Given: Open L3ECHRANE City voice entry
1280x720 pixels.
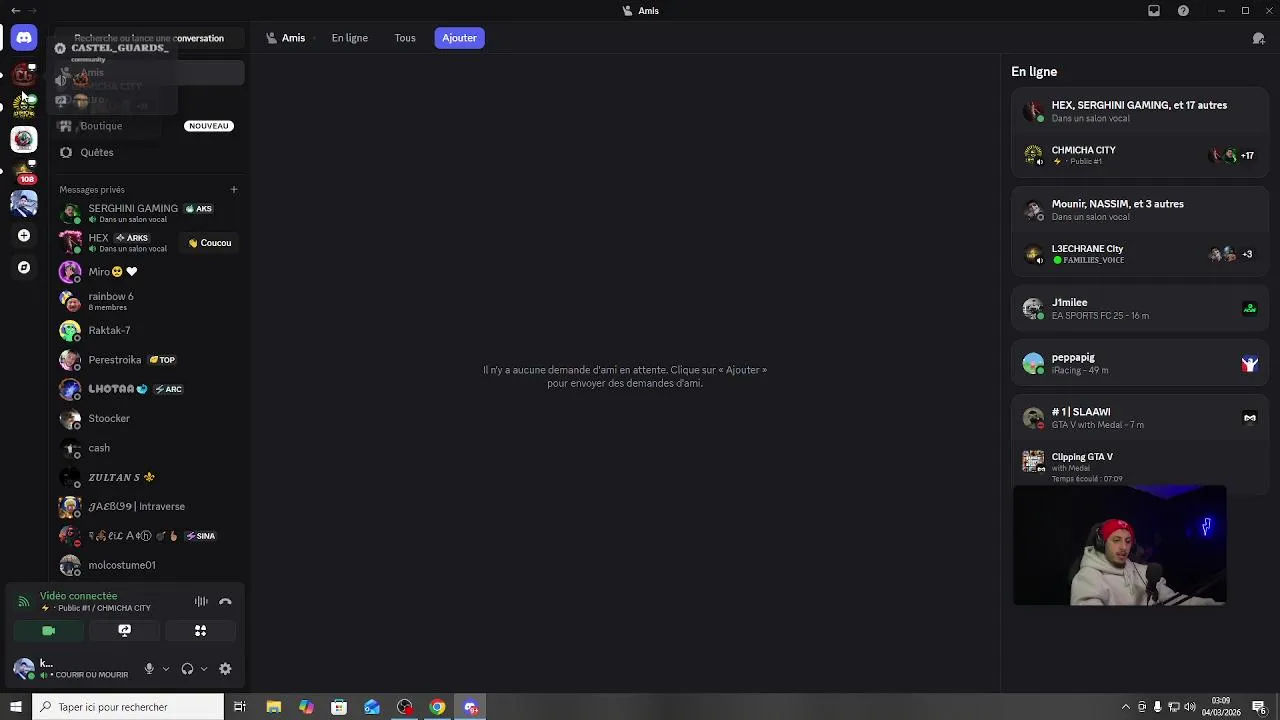Looking at the screenshot, I should (x=1140, y=254).
